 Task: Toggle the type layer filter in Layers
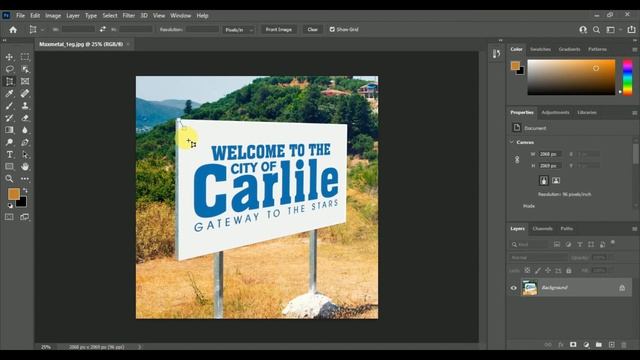click(x=580, y=244)
